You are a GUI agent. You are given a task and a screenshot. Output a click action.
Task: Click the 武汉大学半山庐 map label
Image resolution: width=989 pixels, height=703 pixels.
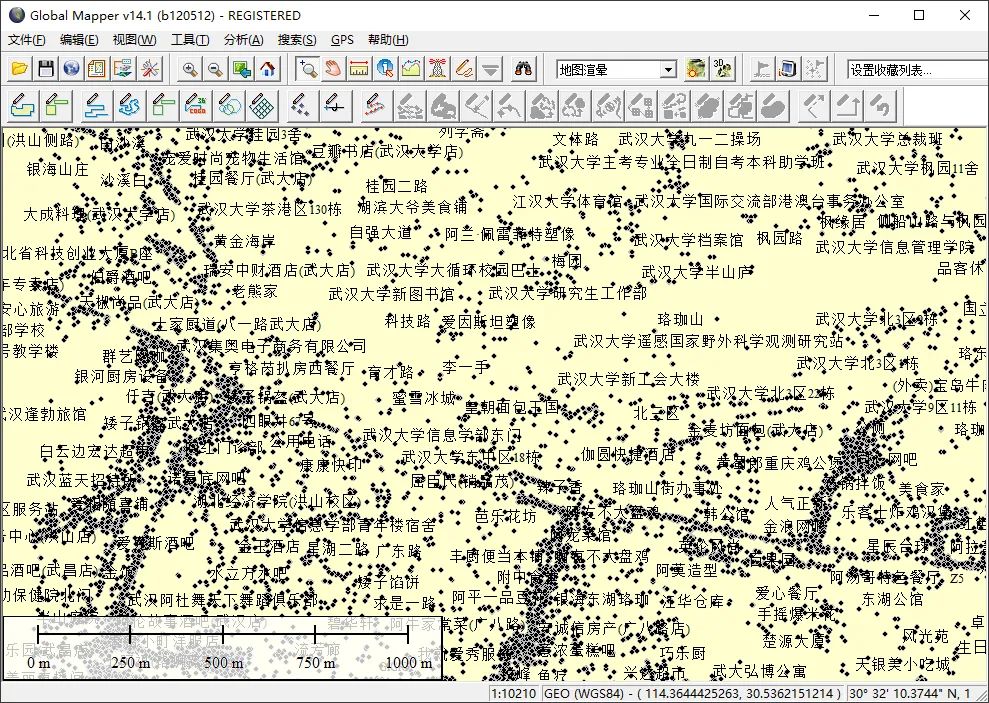698,272
